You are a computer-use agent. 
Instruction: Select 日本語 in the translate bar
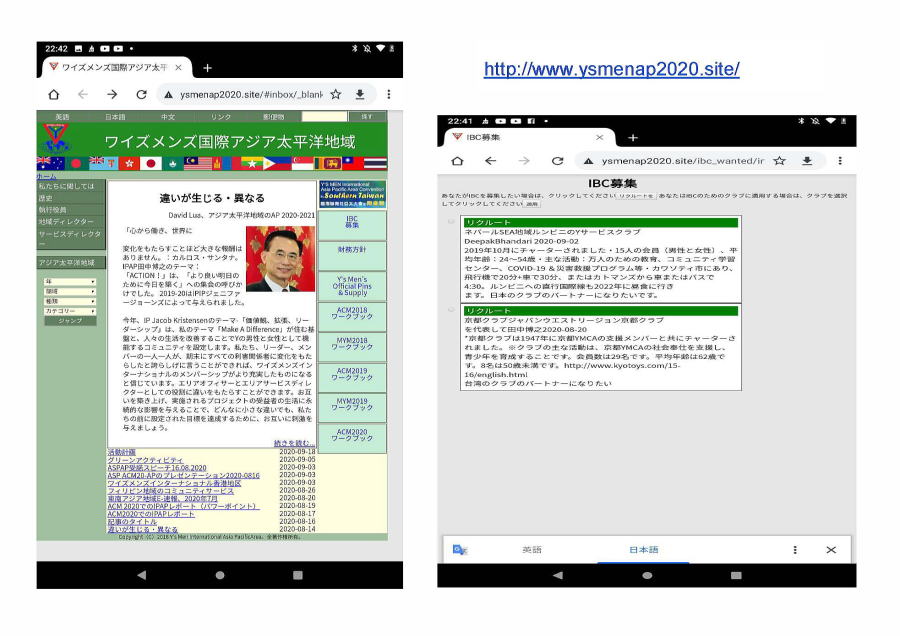(x=643, y=549)
